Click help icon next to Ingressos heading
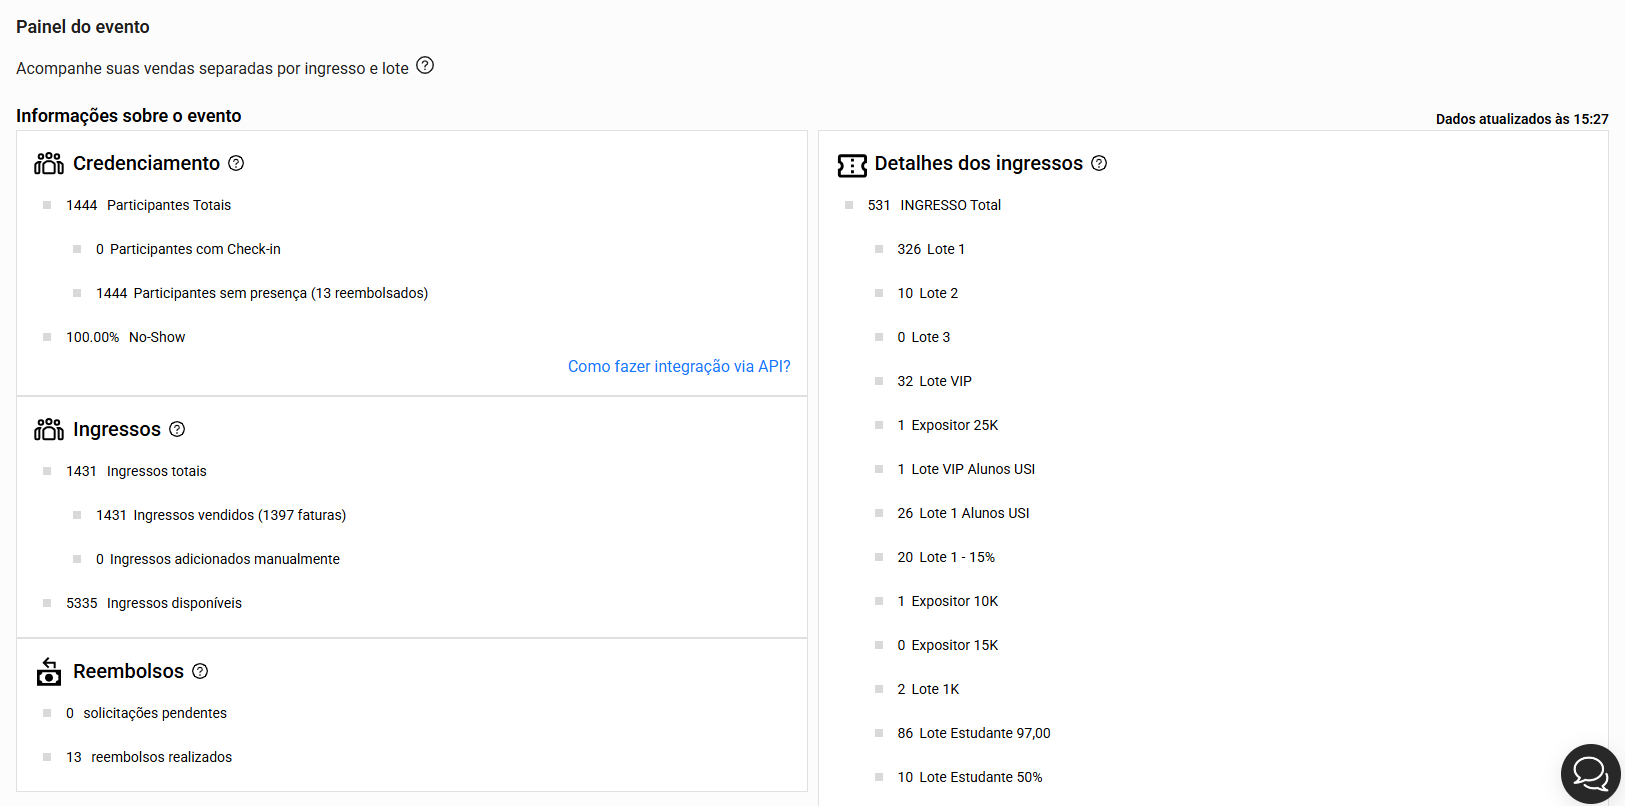1625x806 pixels. tap(177, 429)
